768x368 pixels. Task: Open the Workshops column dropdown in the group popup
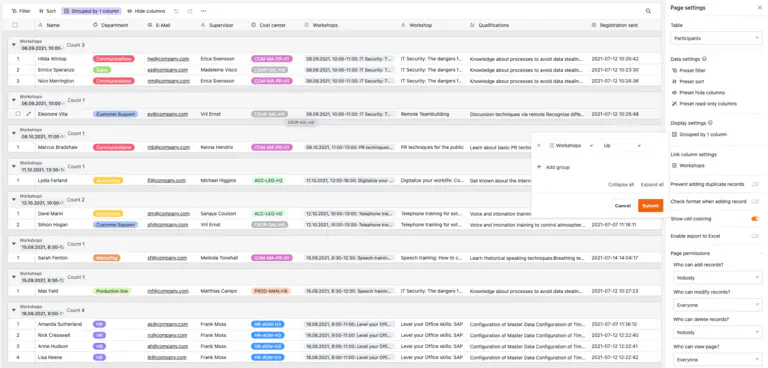[x=571, y=146]
